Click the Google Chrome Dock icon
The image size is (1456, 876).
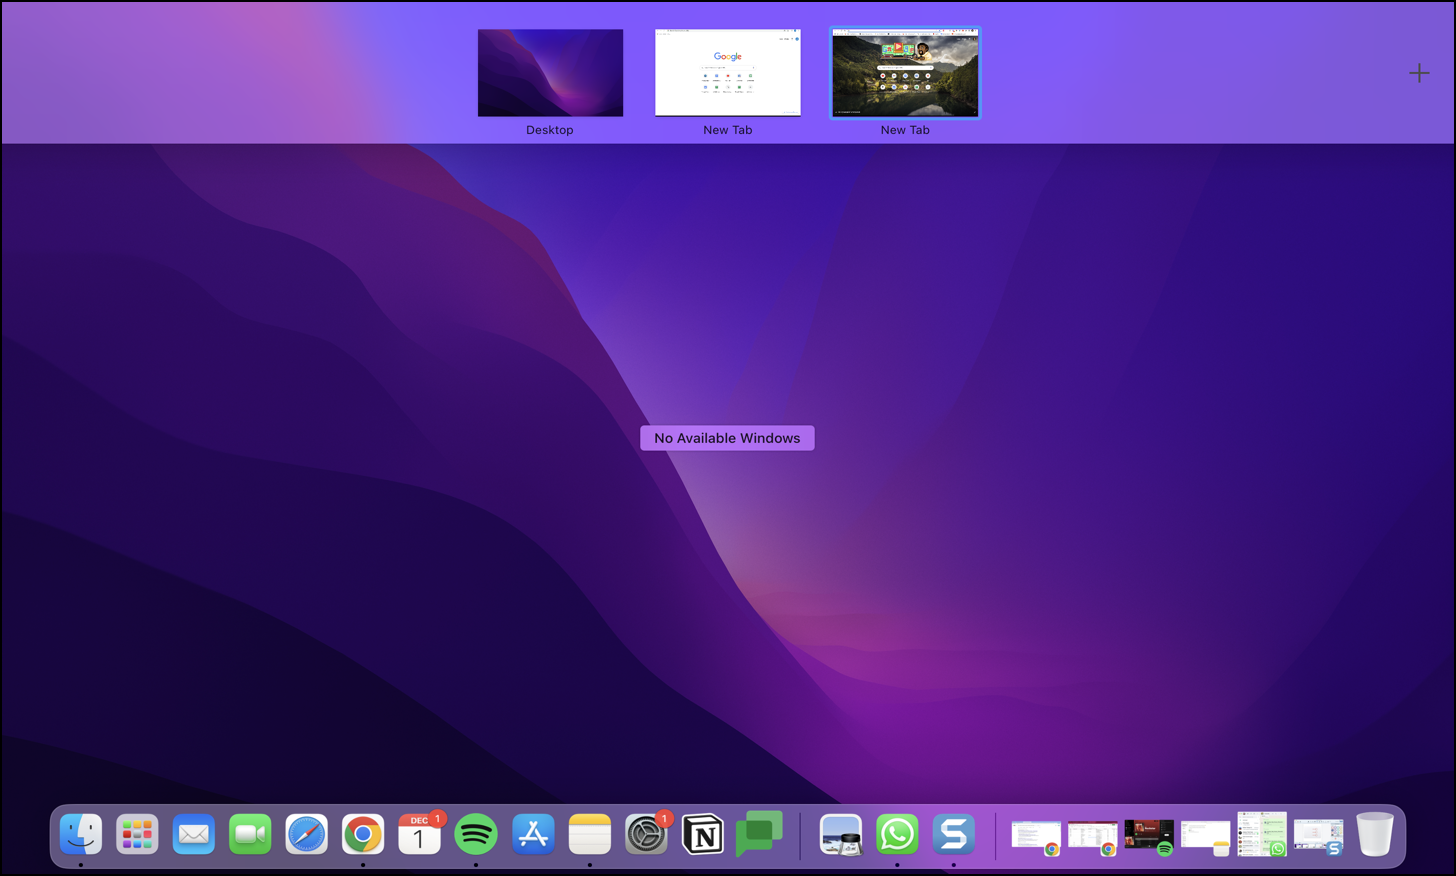pos(363,834)
